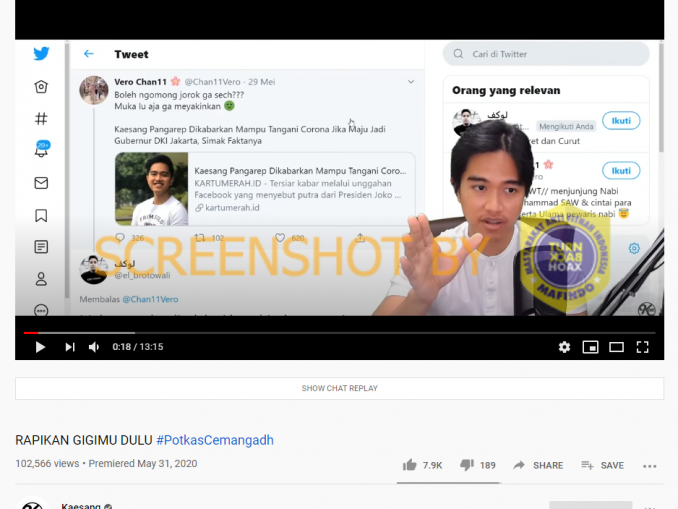Enable miniplayer mode

(590, 347)
